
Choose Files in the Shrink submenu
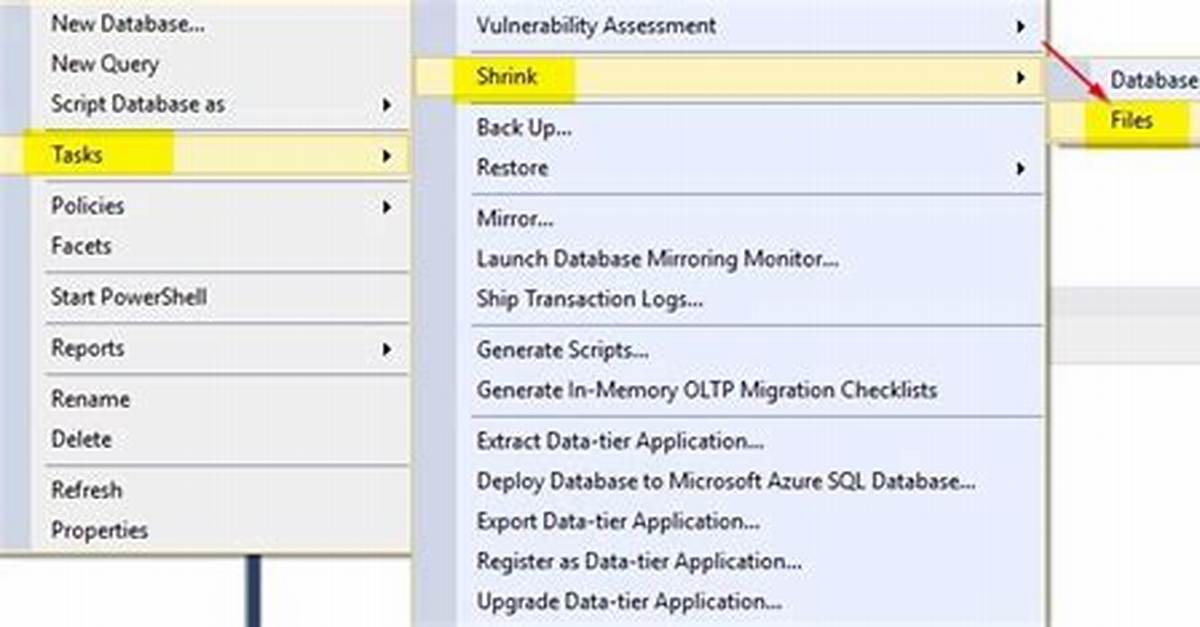click(x=1132, y=120)
